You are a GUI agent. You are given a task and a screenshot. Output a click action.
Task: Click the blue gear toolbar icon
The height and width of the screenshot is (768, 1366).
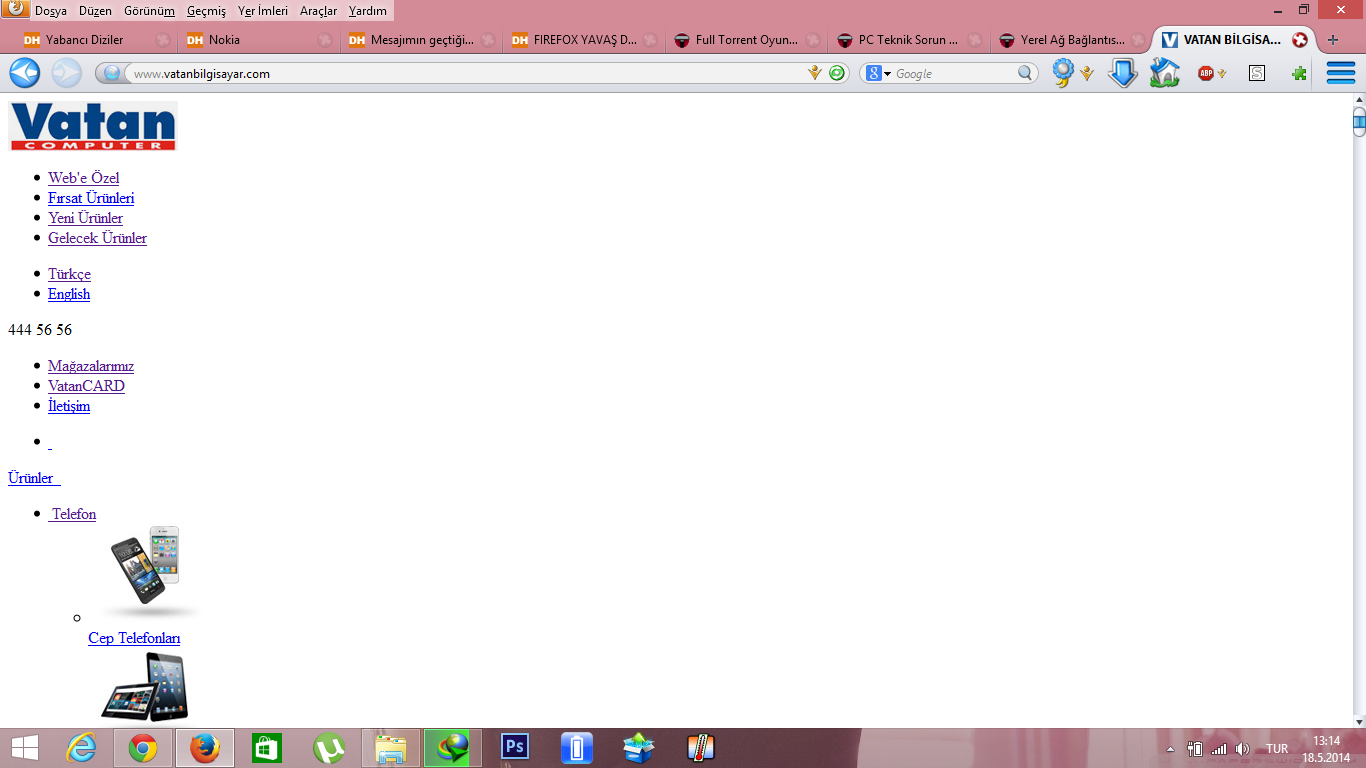coord(1062,73)
